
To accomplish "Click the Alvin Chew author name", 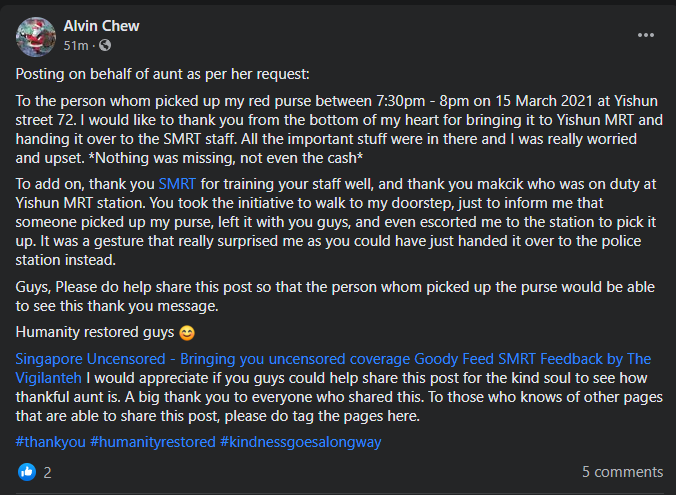I will pos(101,26).
